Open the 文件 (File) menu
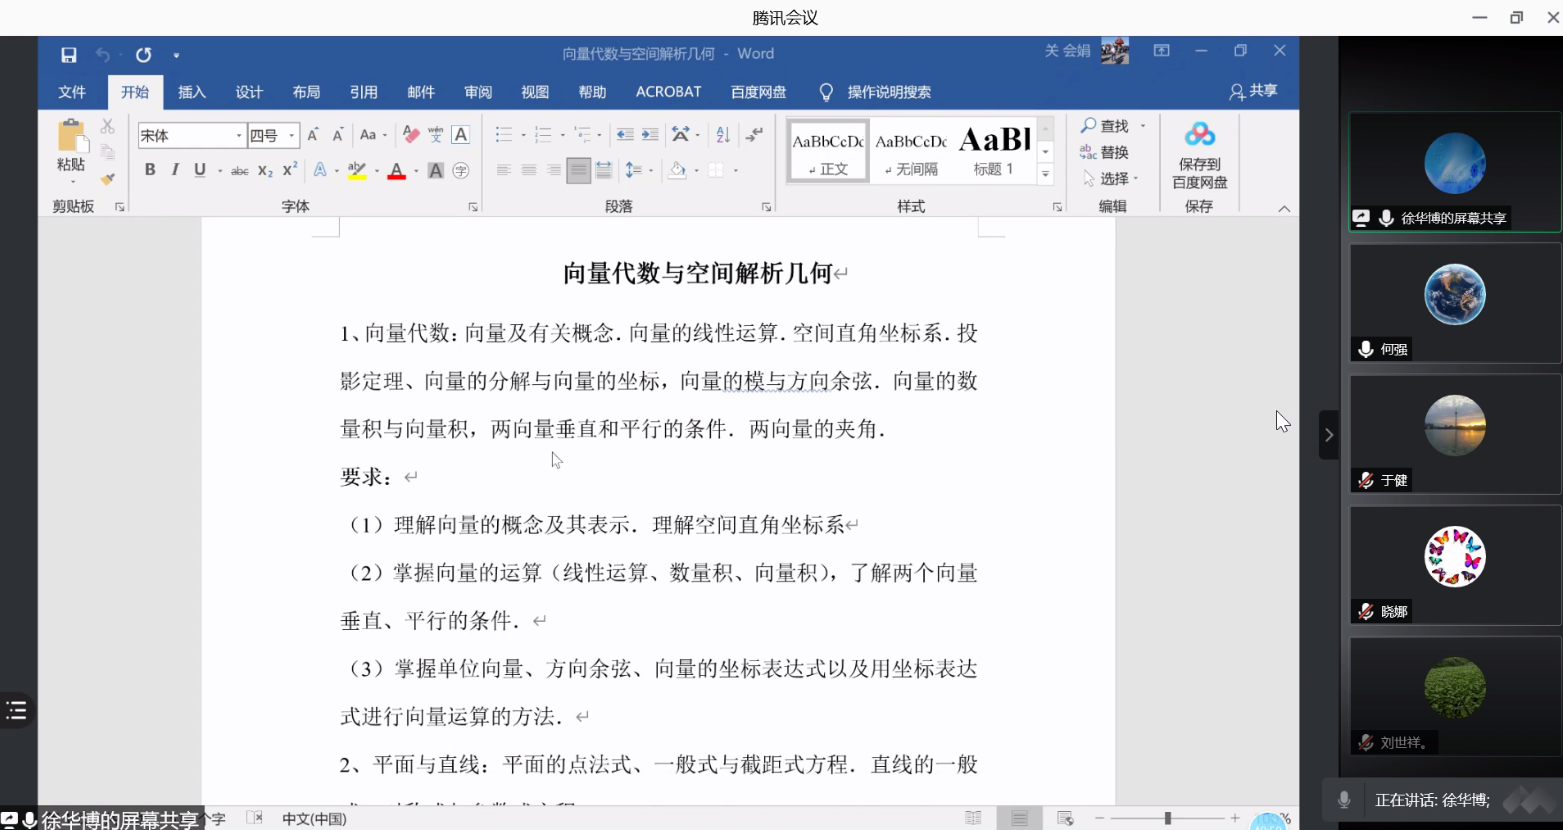Image resolution: width=1563 pixels, height=830 pixels. tap(72, 92)
